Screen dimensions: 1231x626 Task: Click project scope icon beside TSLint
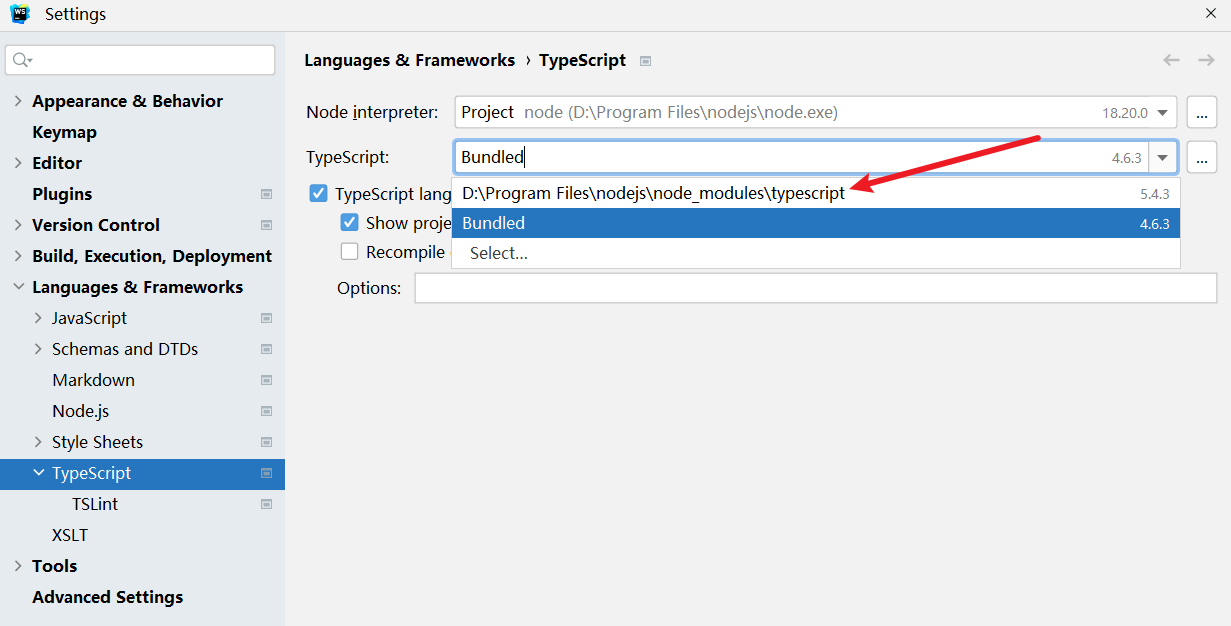266,504
